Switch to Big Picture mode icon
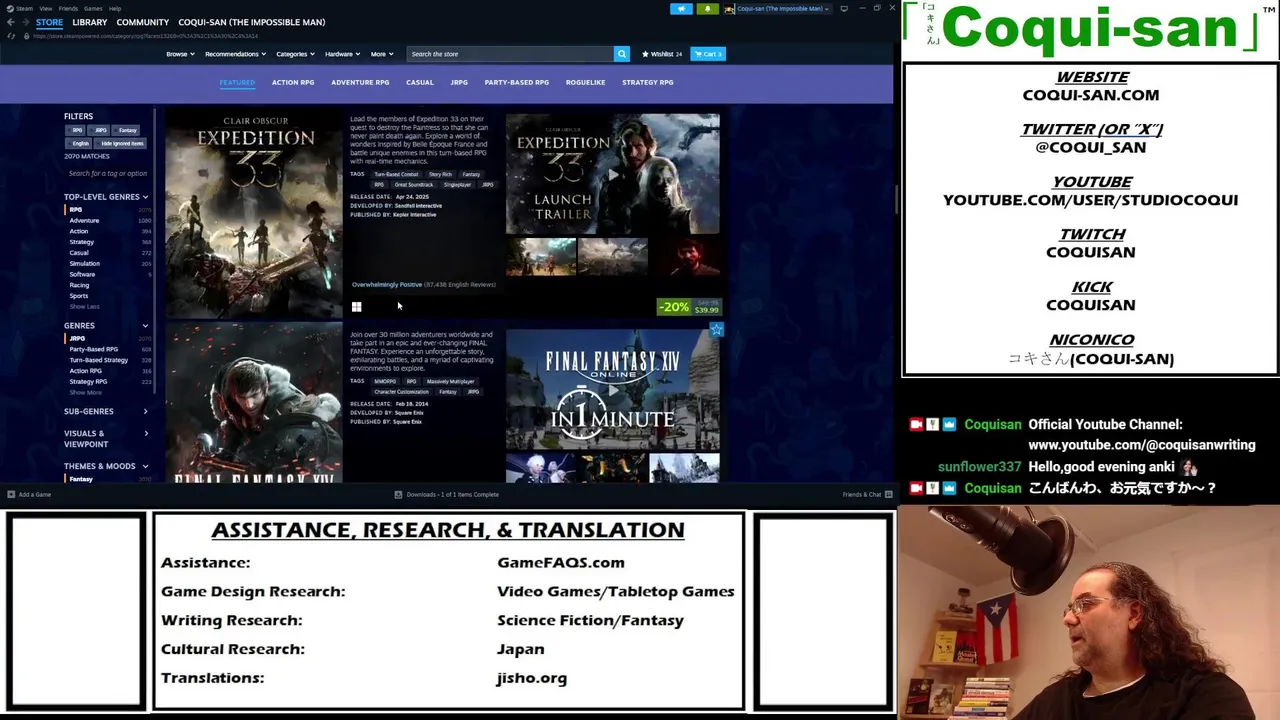 coord(844,9)
